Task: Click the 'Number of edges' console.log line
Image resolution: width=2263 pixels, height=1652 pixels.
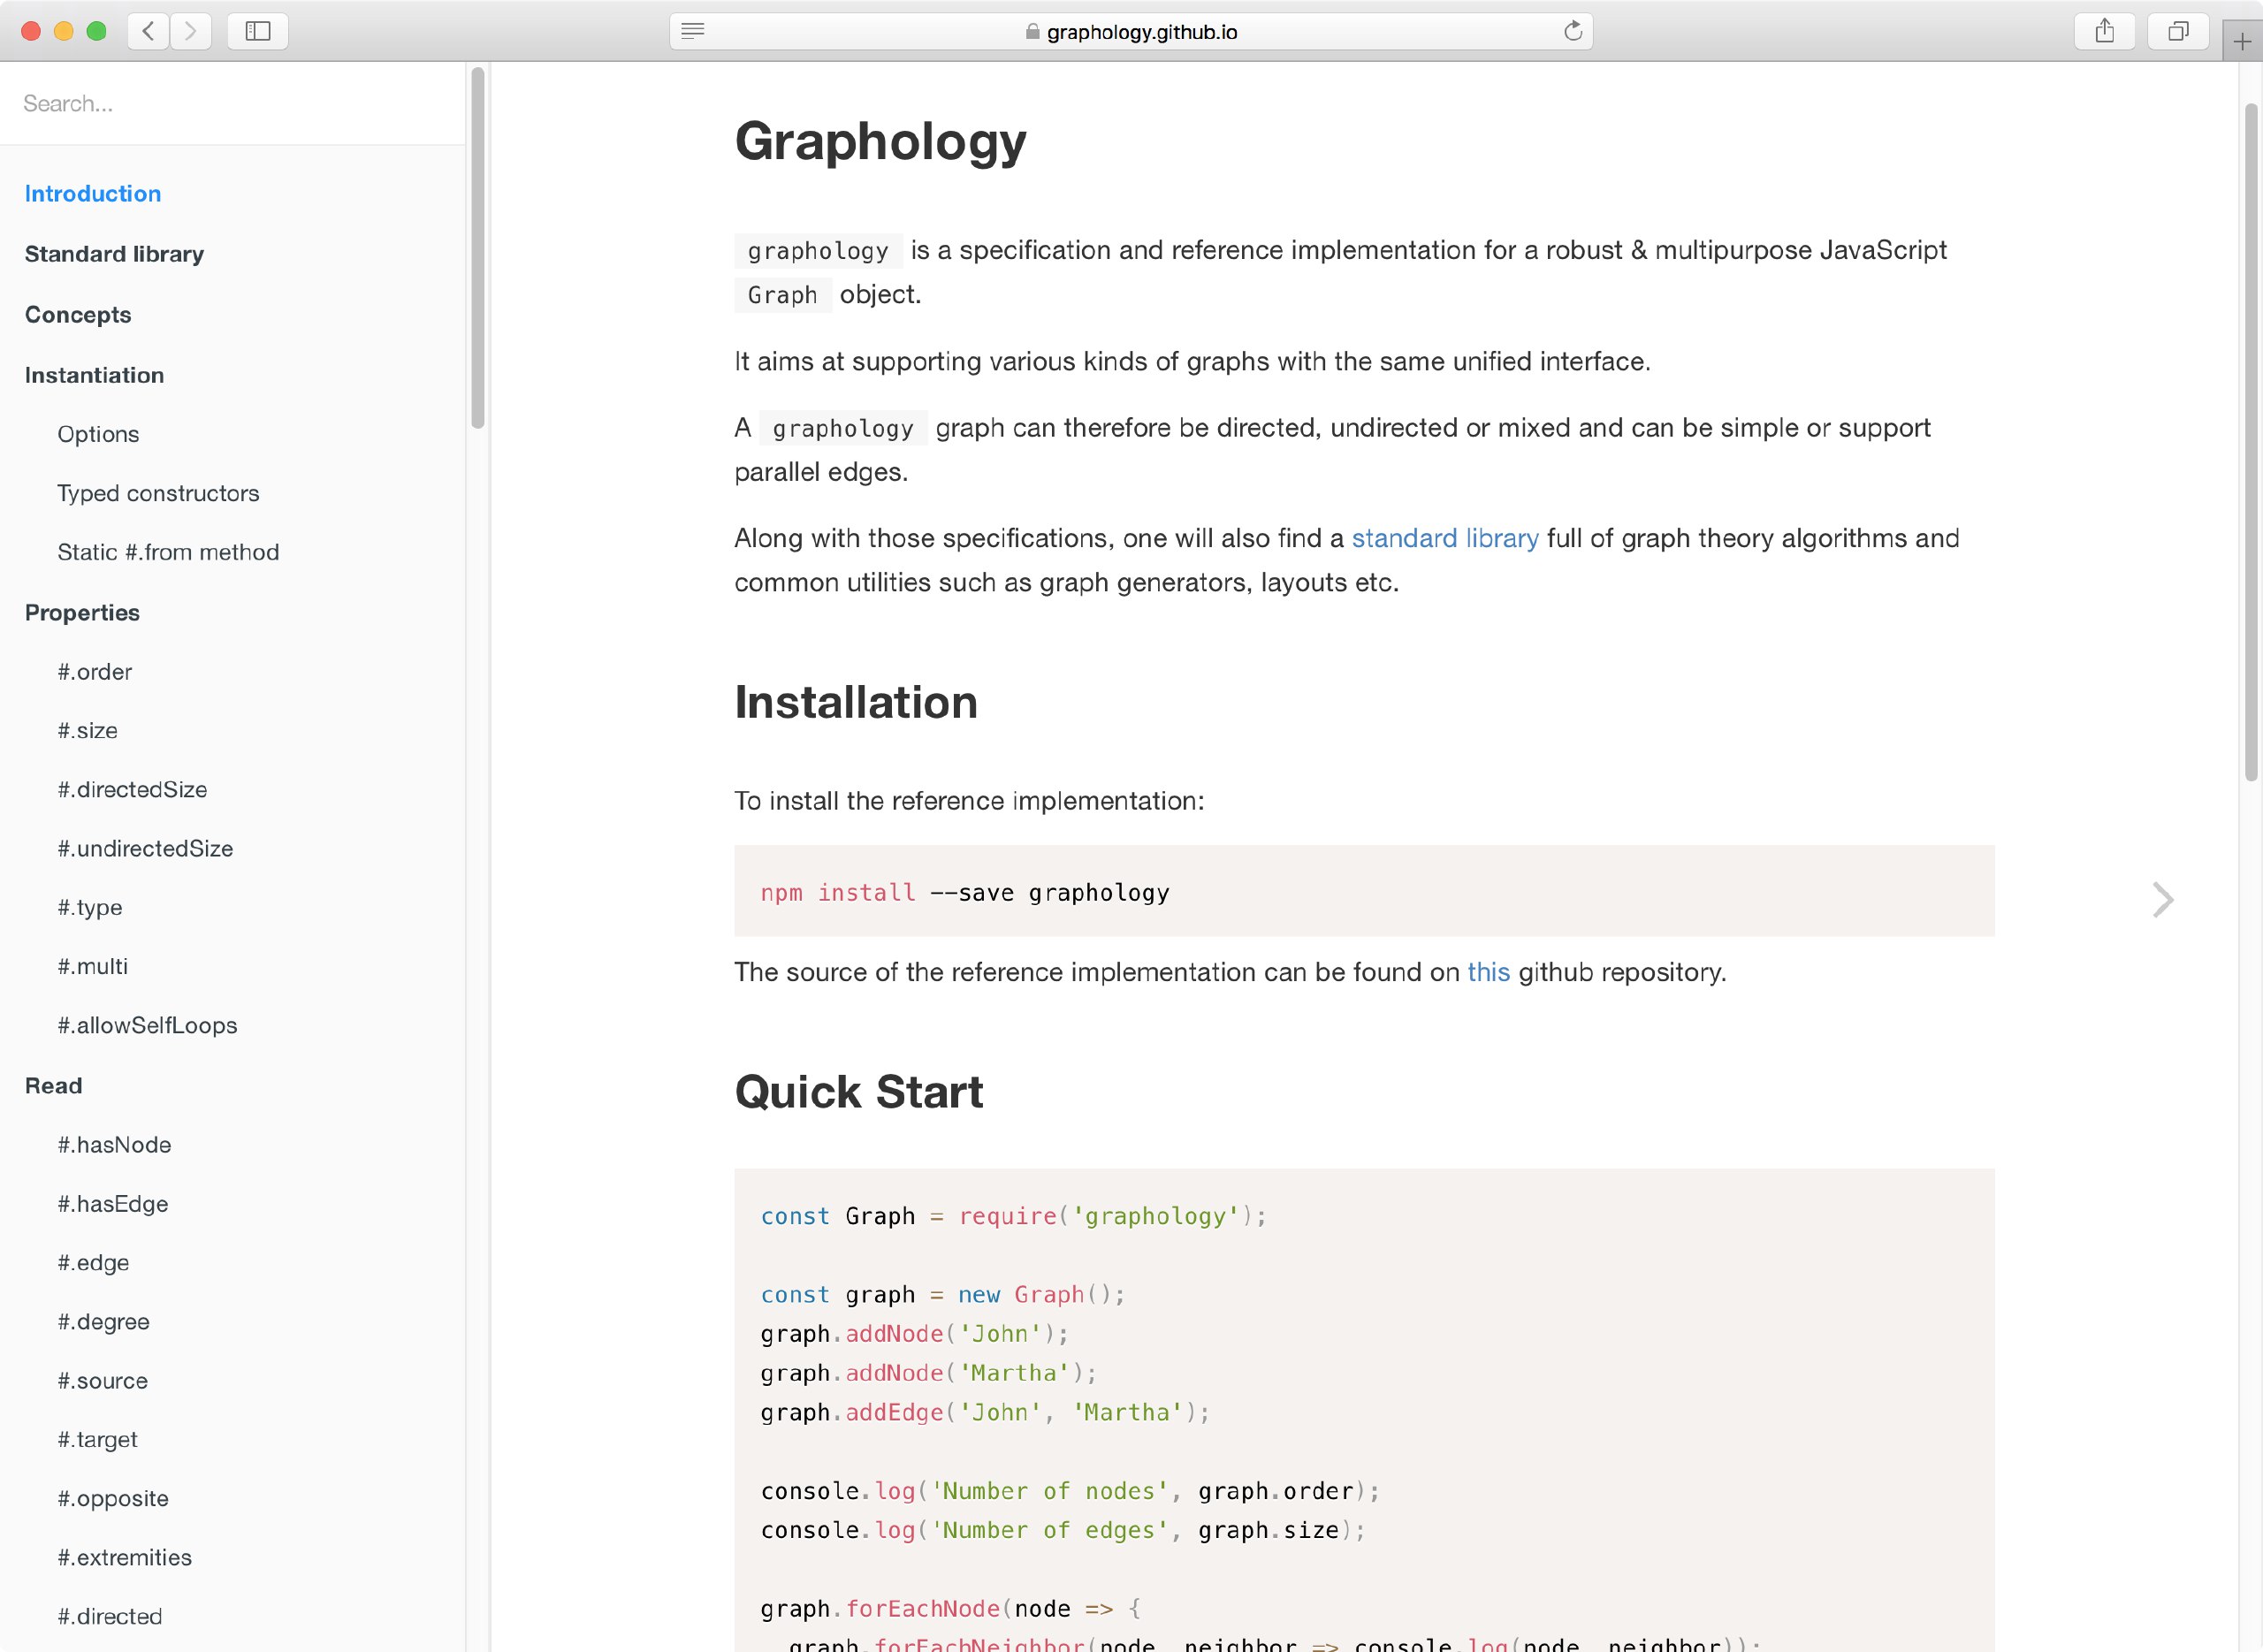Action: (x=1063, y=1531)
